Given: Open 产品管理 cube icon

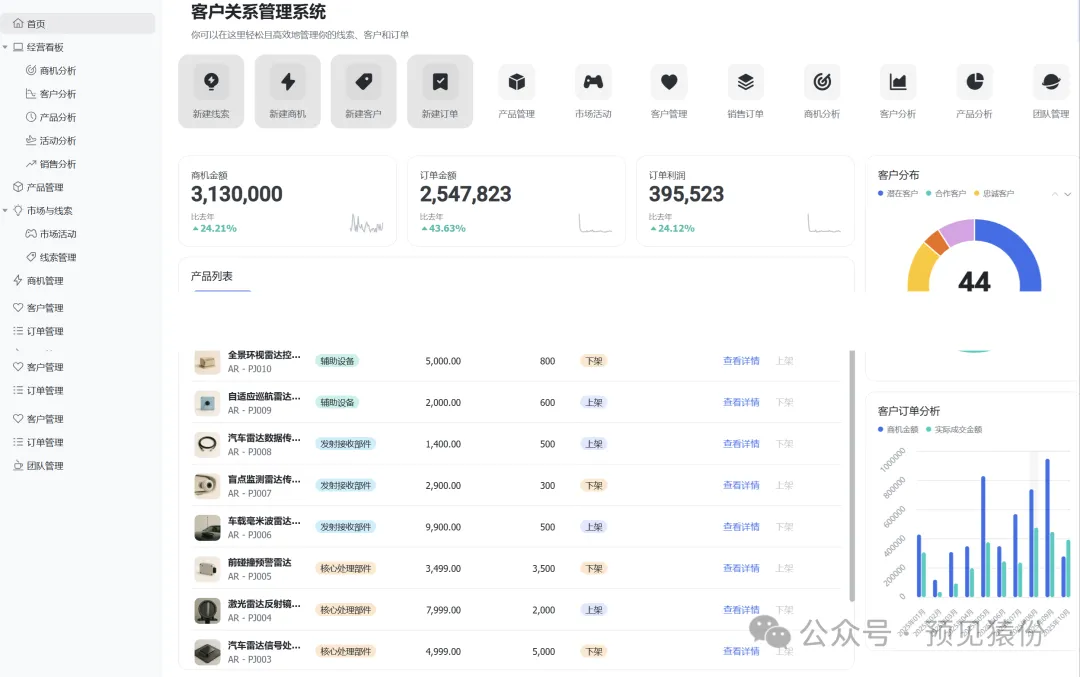Looking at the screenshot, I should coord(517,82).
